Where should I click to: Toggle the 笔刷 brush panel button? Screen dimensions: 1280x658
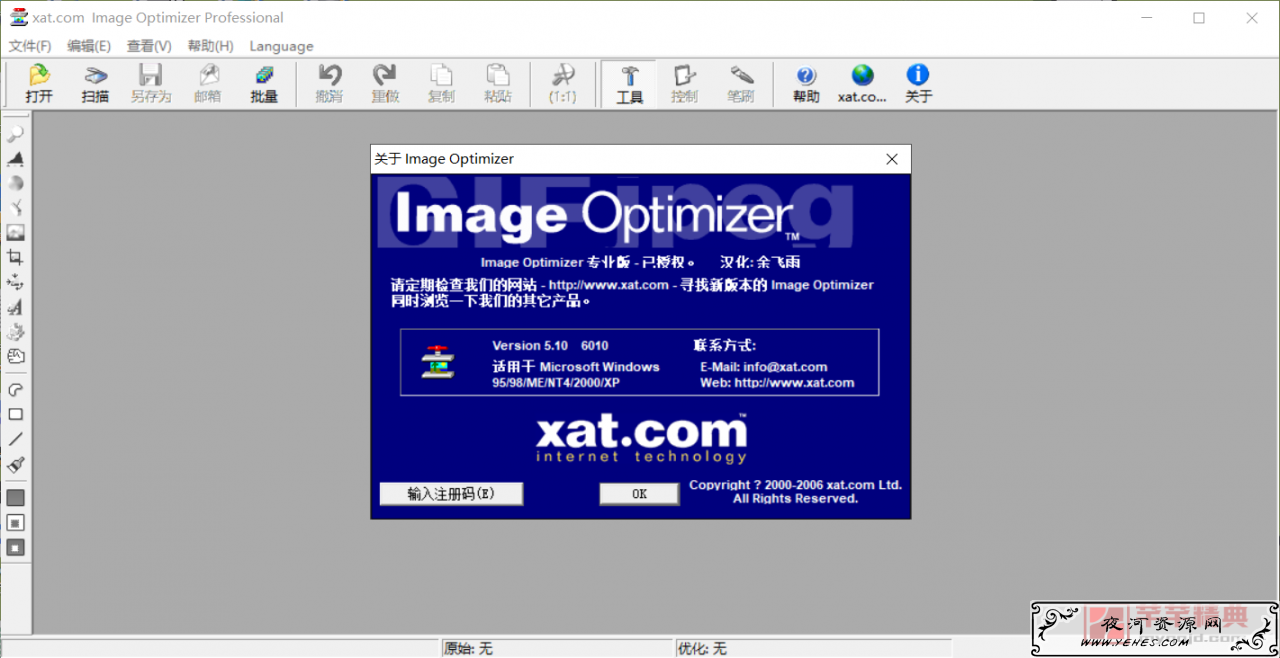pyautogui.click(x=741, y=84)
